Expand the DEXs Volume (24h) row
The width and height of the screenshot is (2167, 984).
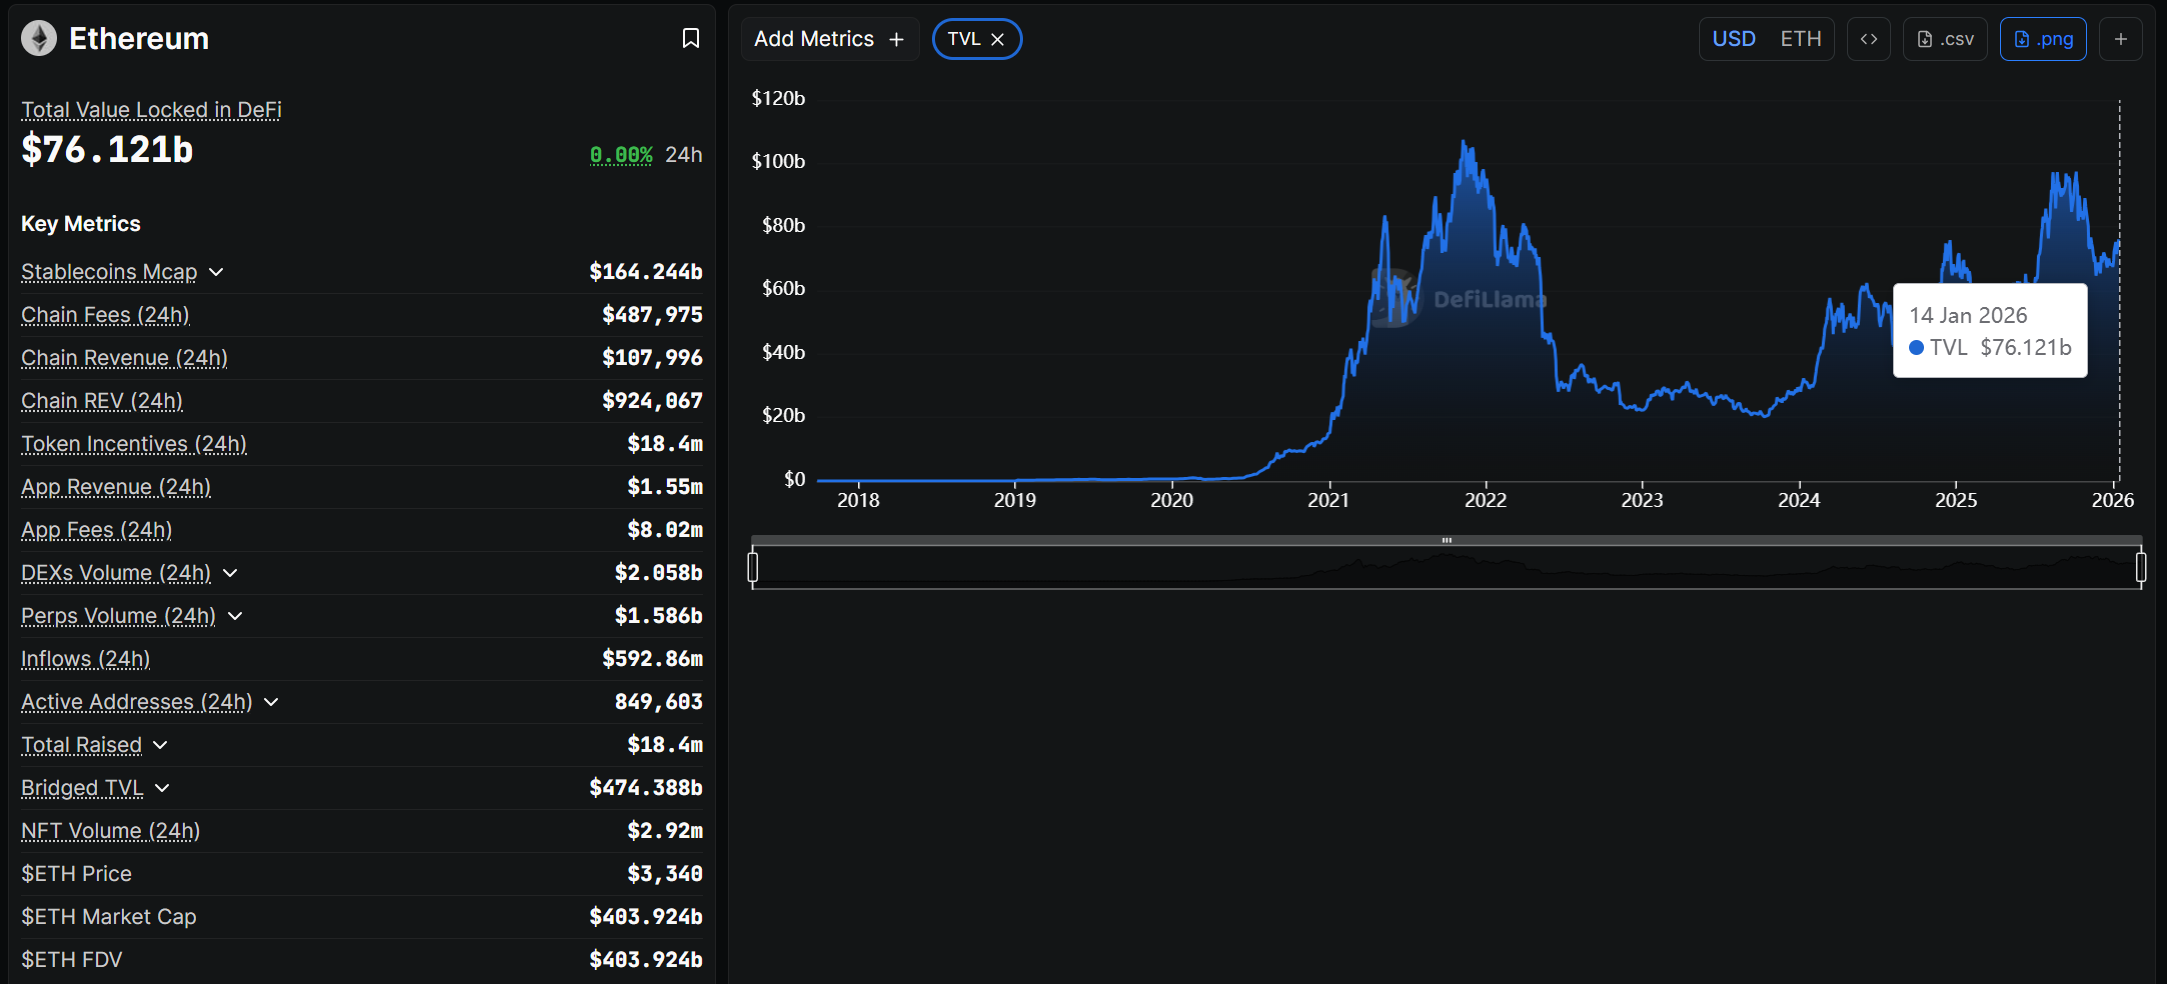(230, 573)
